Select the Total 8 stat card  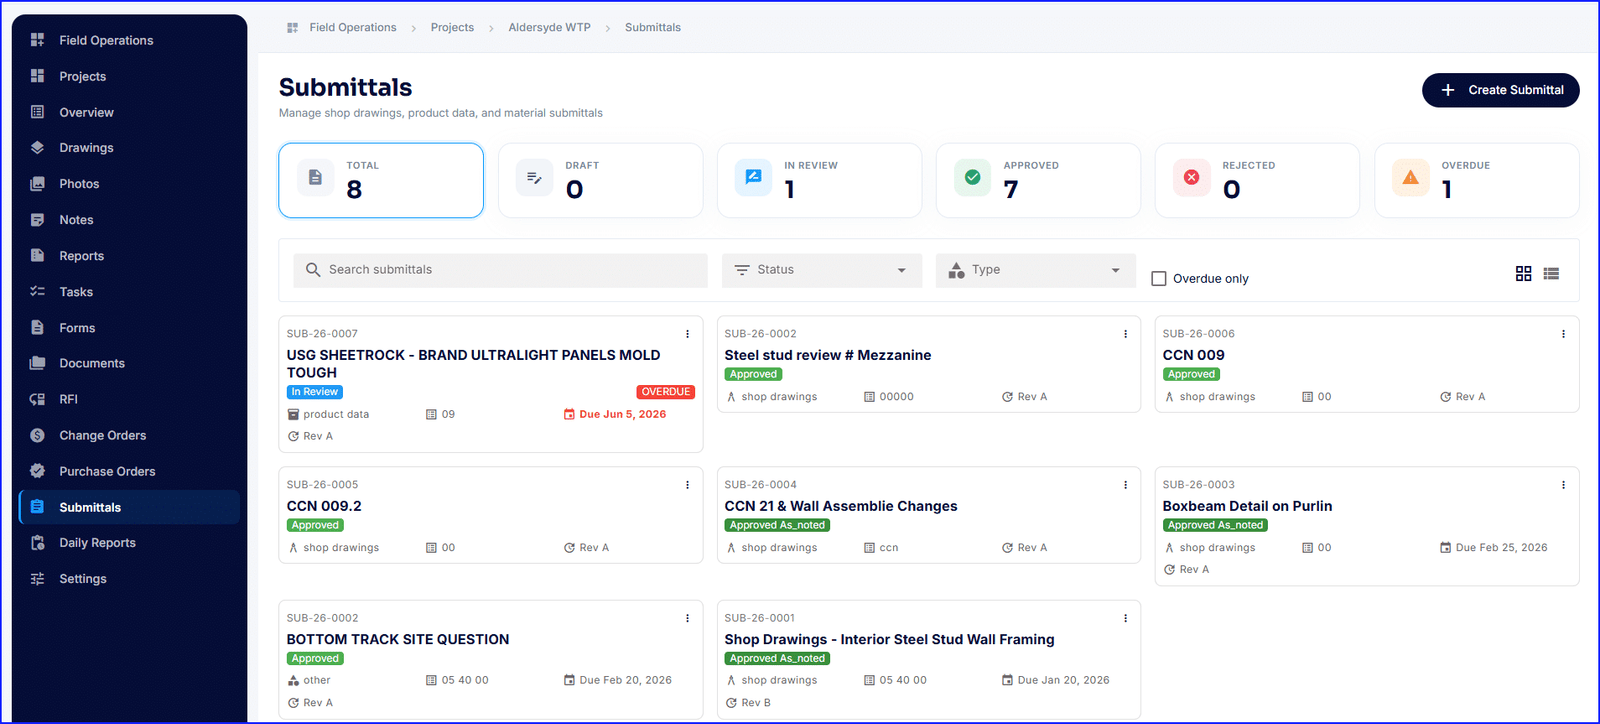(381, 180)
